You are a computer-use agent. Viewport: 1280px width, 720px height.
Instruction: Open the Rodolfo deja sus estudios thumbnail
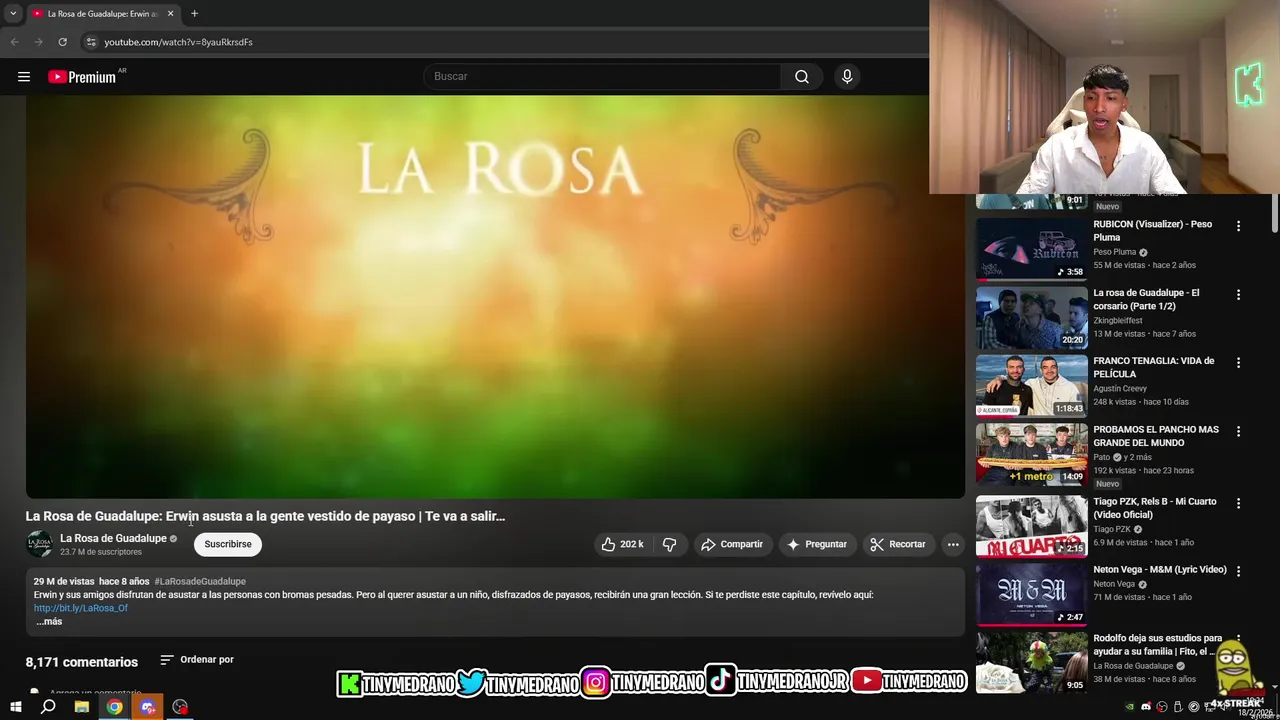[x=1032, y=662]
